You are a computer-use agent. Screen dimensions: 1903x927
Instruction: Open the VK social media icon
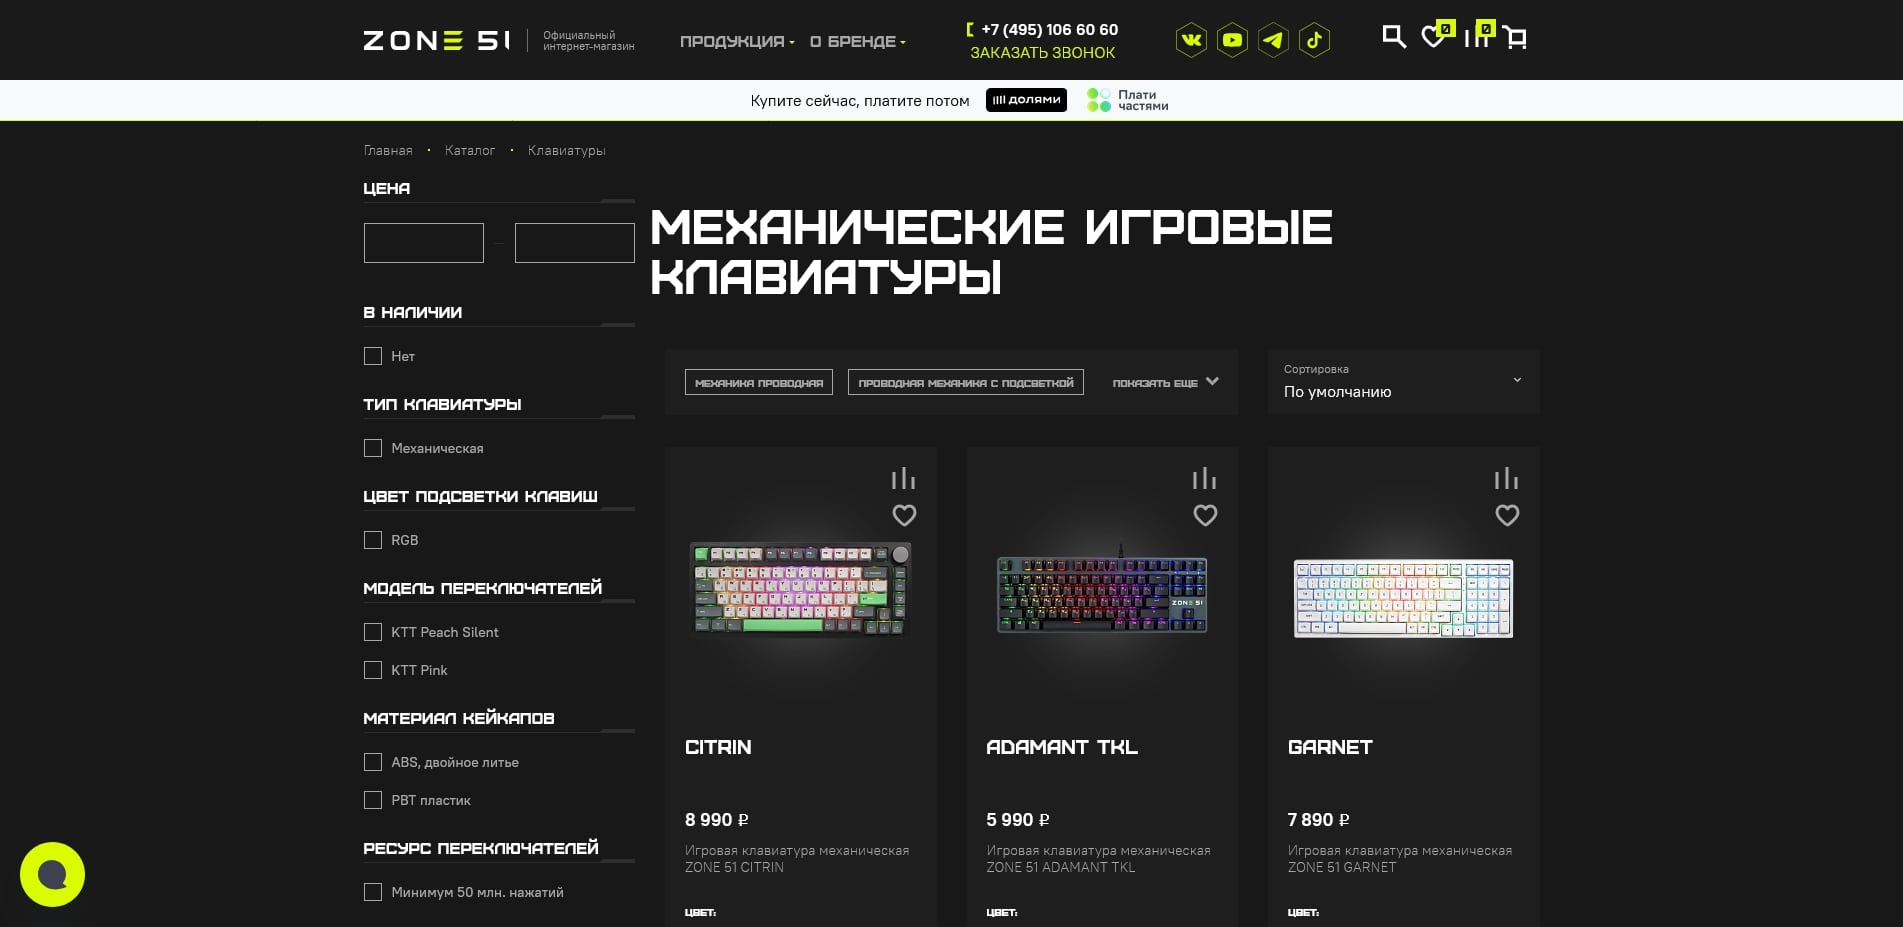(1191, 41)
